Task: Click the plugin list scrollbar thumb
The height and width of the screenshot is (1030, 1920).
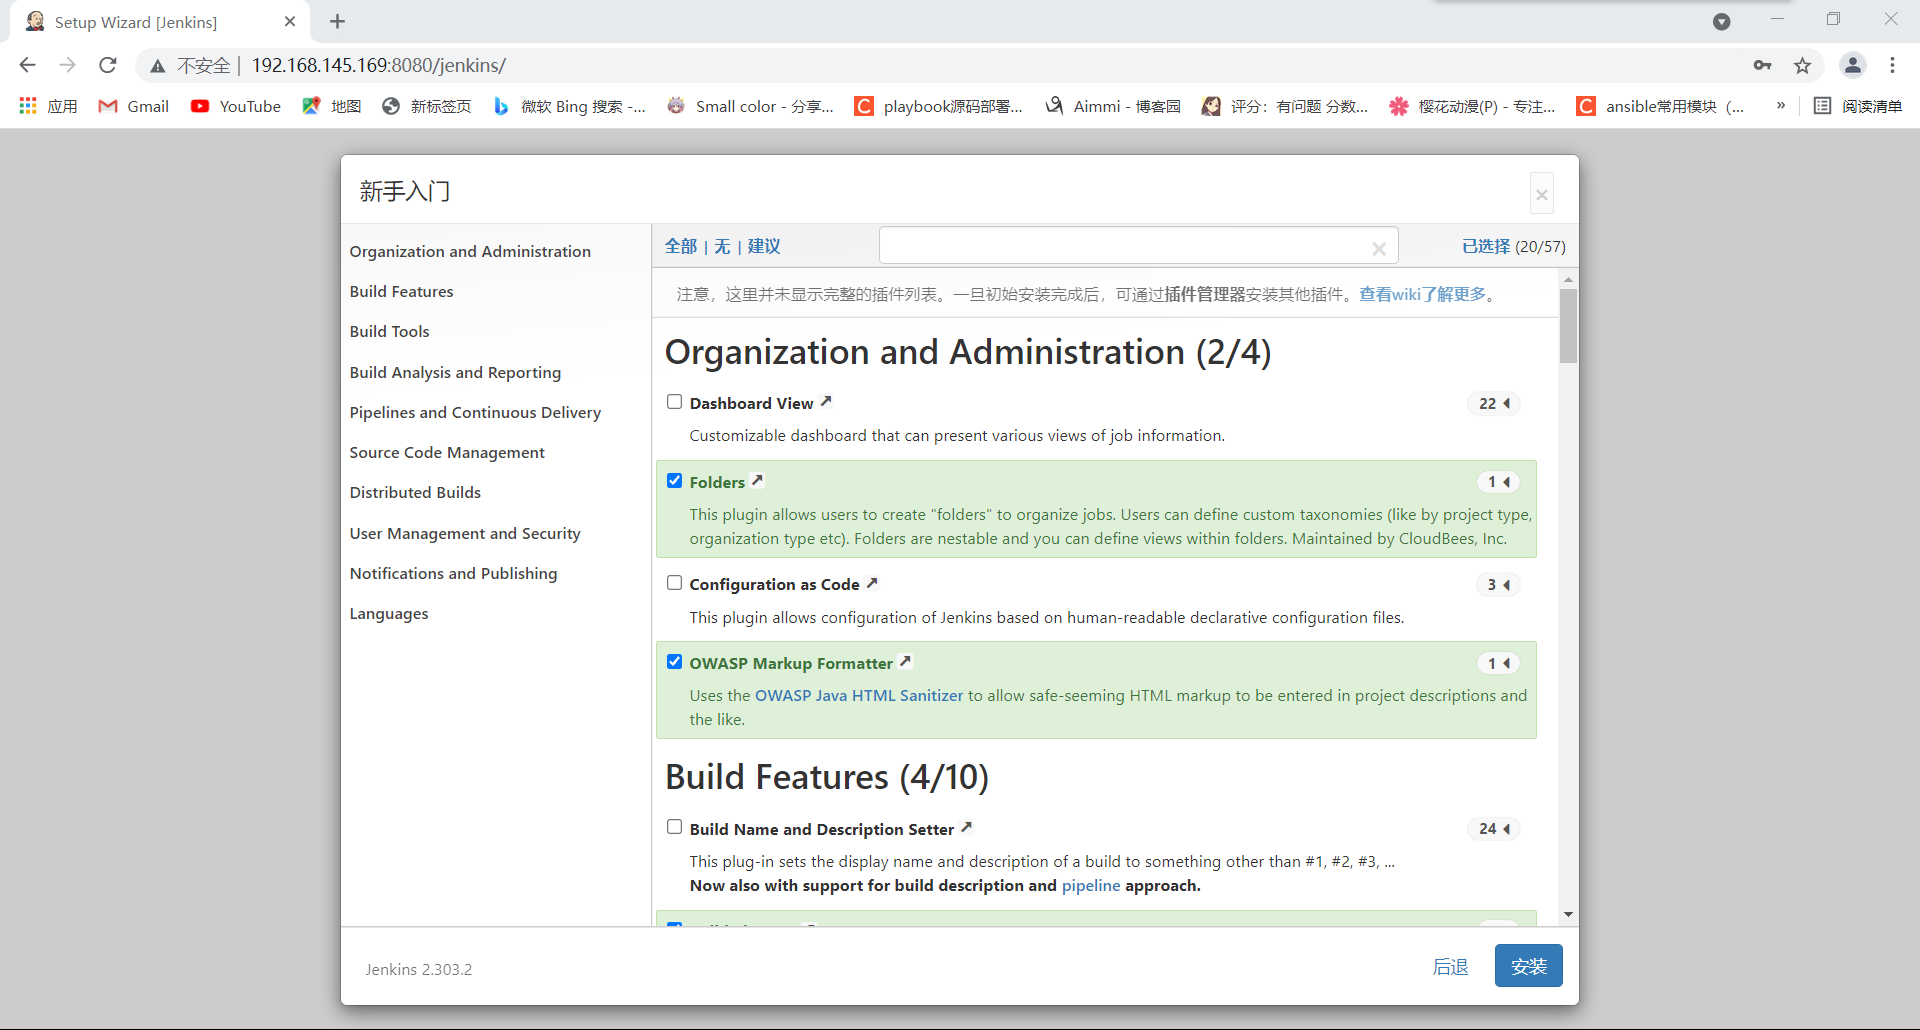Action: coord(1568,326)
